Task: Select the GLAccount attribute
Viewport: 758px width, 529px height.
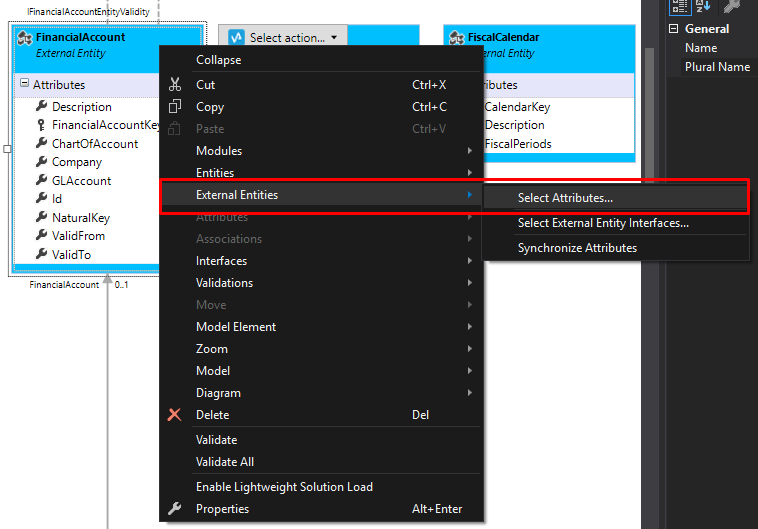Action: pos(81,181)
